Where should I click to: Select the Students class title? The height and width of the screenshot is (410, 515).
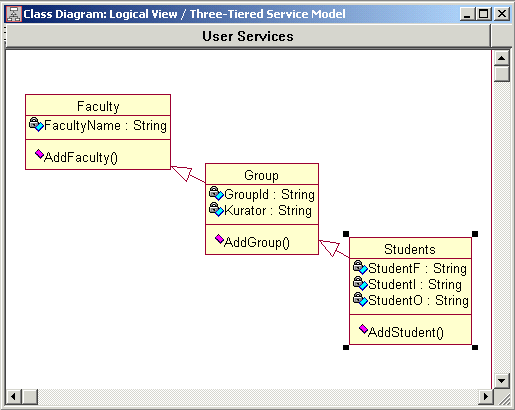click(x=410, y=249)
